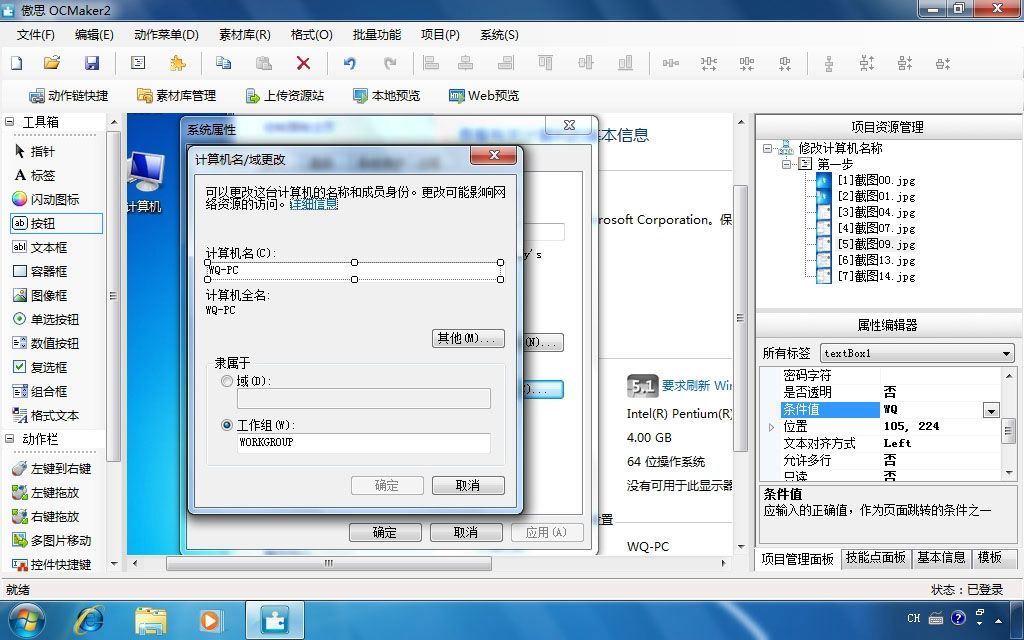Open the 所有标签 textBox1 dropdown
1024x640 pixels.
pos(1006,353)
